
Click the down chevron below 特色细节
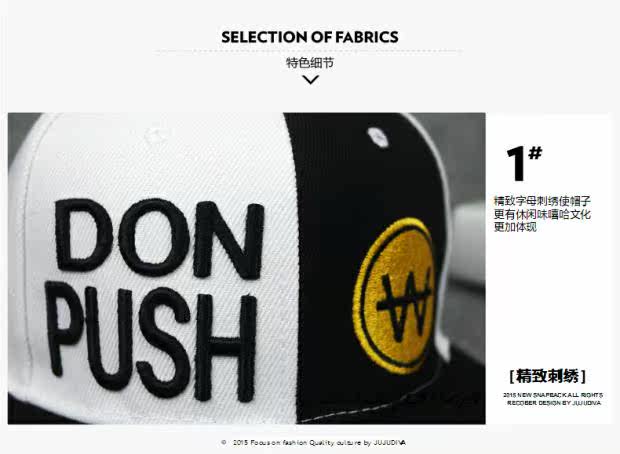coord(310,79)
